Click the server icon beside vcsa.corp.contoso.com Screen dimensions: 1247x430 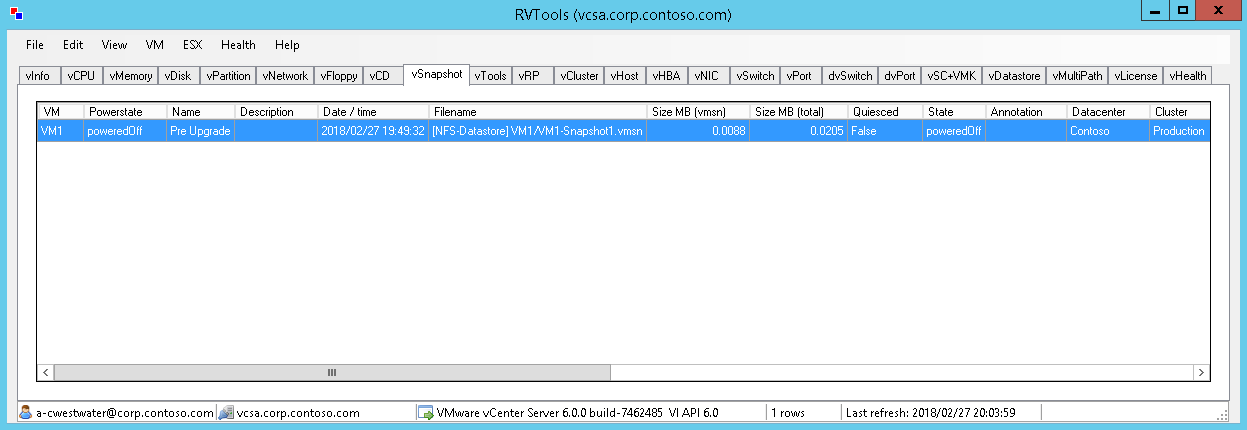pyautogui.click(x=226, y=412)
